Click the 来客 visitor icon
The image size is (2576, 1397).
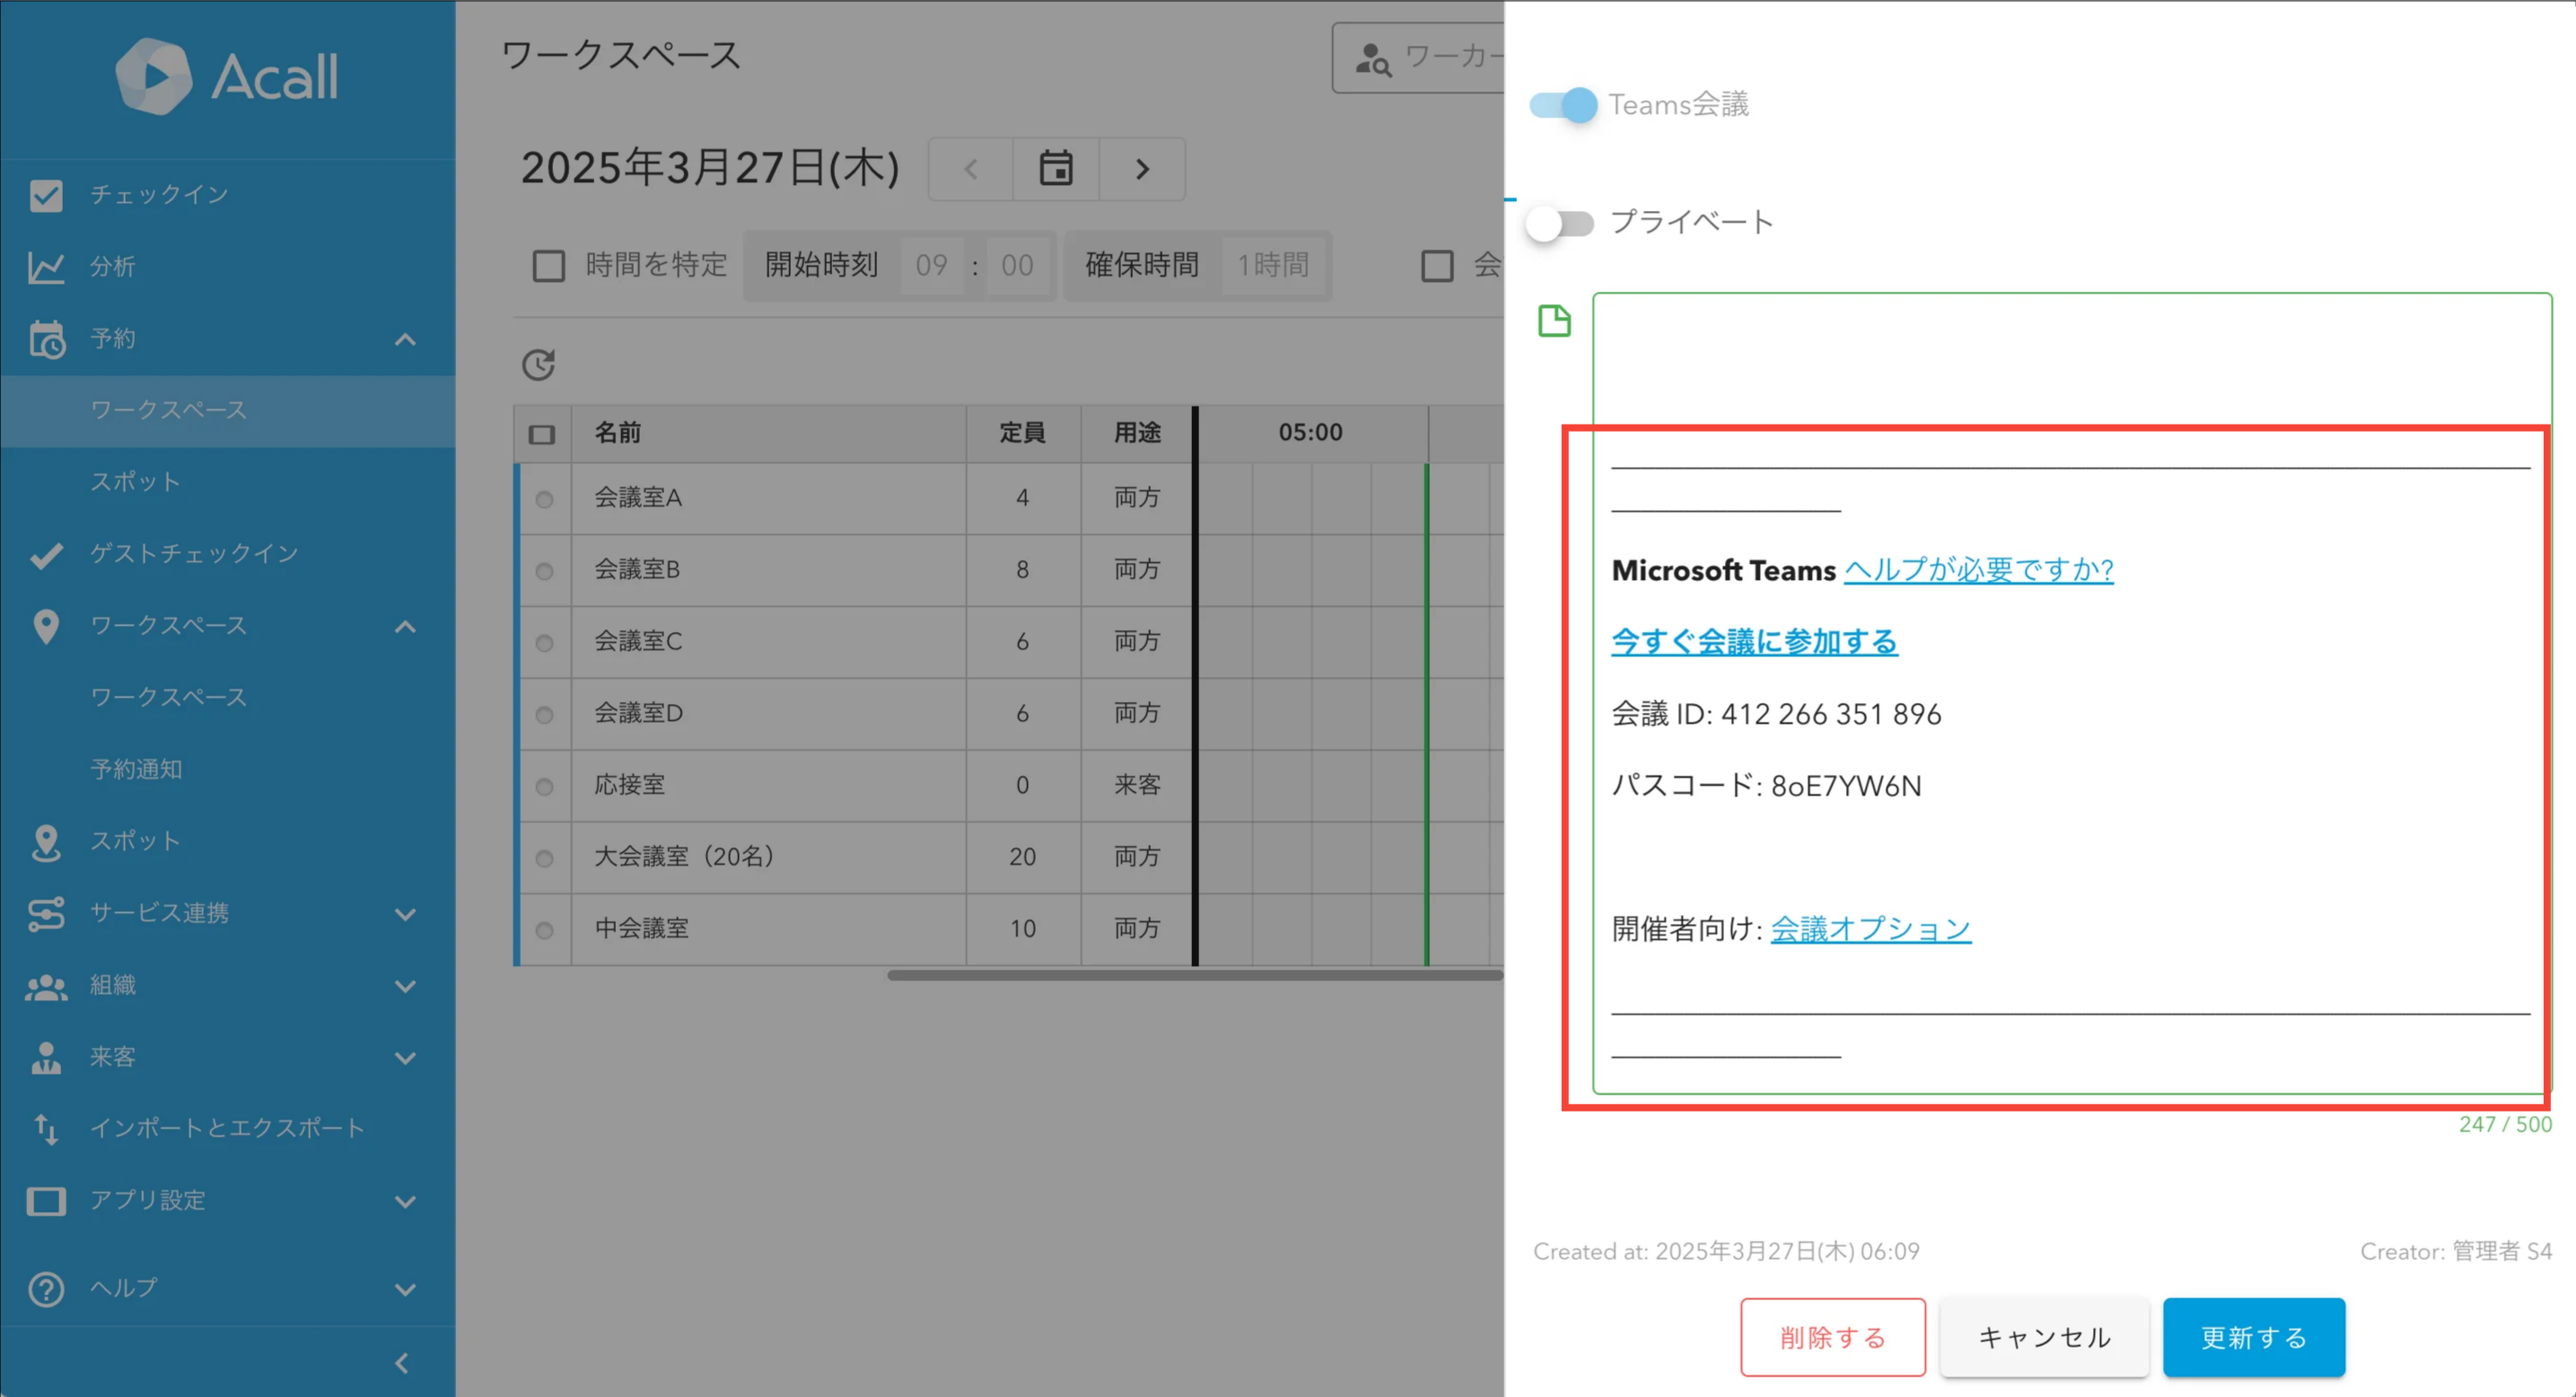click(46, 1058)
